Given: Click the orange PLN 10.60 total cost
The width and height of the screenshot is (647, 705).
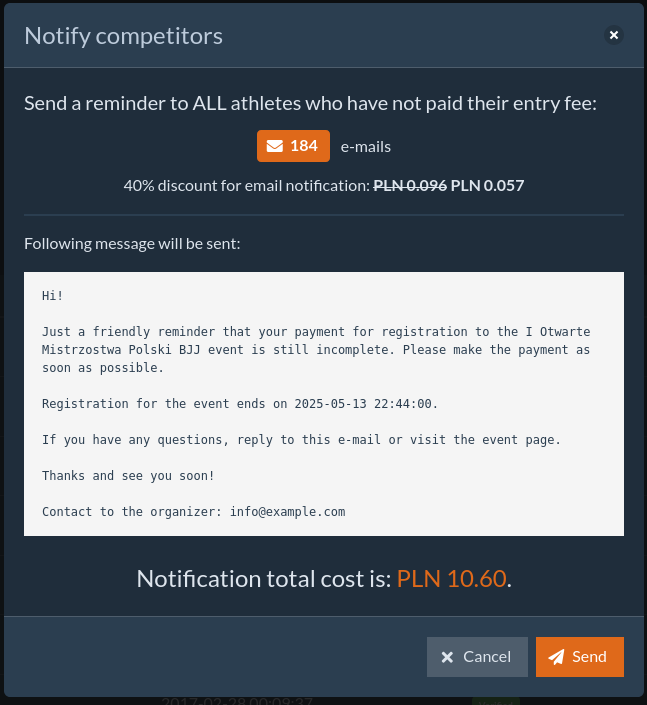Looking at the screenshot, I should click(451, 578).
